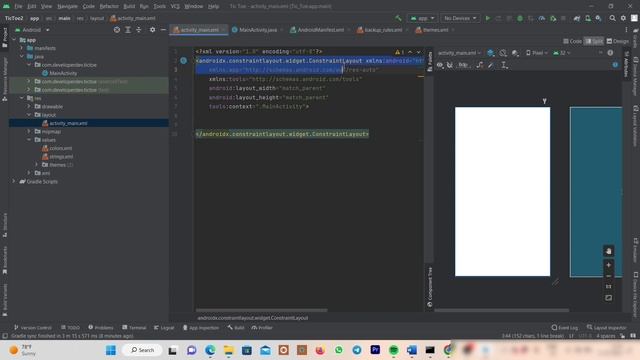Open the Navigate menu

67,7
